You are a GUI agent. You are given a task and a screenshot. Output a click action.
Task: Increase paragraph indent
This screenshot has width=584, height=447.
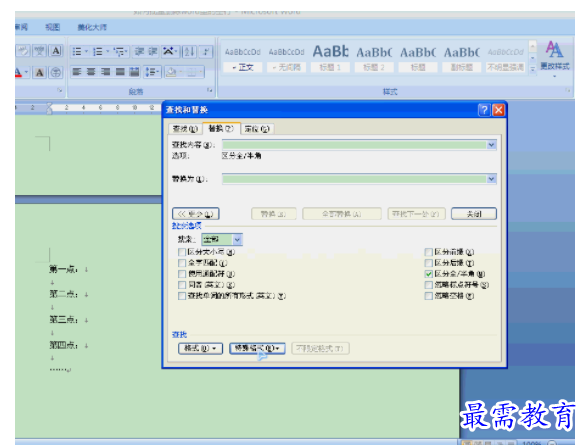click(x=153, y=51)
